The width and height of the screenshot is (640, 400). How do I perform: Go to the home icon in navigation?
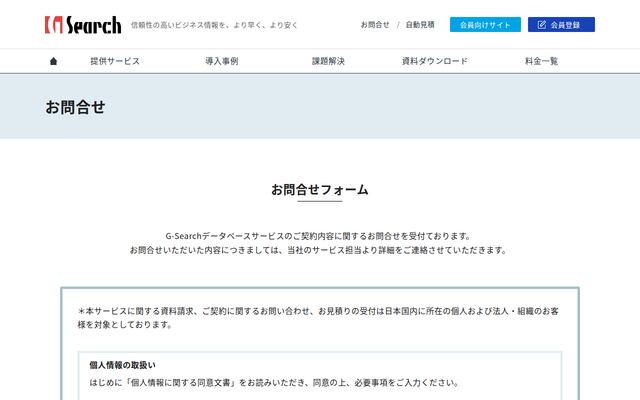point(53,61)
